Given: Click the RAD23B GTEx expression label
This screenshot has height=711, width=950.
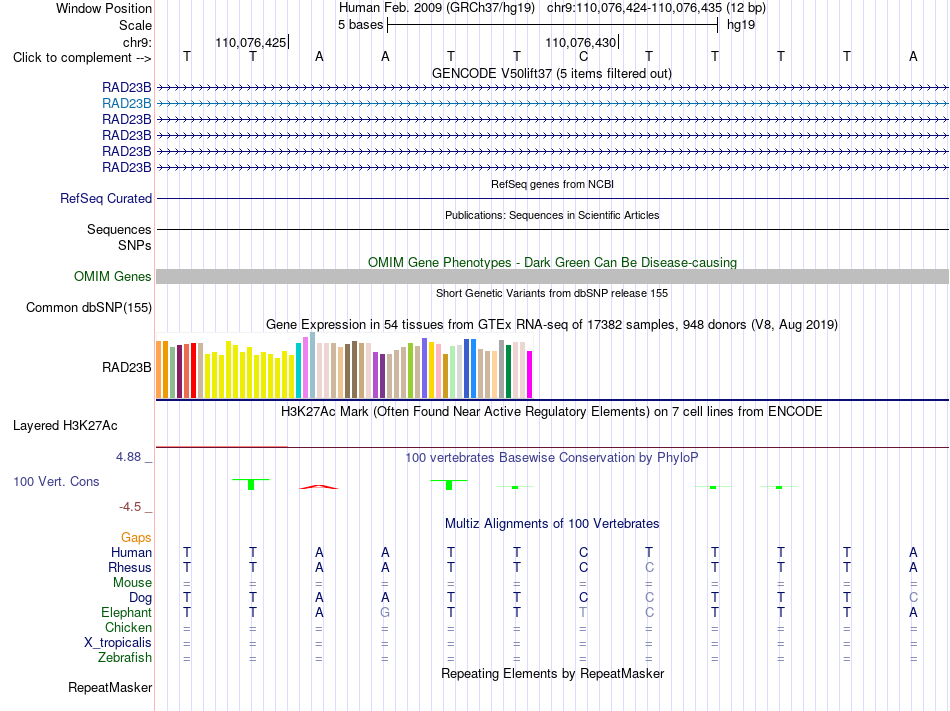Looking at the screenshot, I should click(126, 368).
